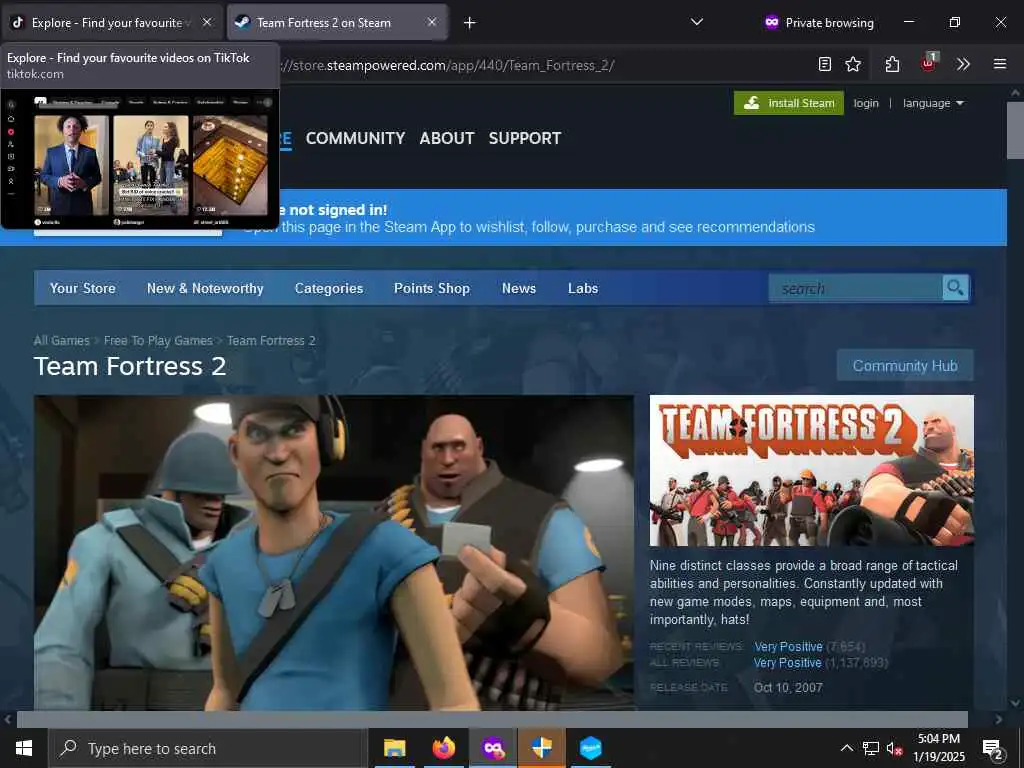Viewport: 1024px width, 768px height.
Task: Click the scroll right arrow of horizontal scrollbar
Action: [x=999, y=719]
